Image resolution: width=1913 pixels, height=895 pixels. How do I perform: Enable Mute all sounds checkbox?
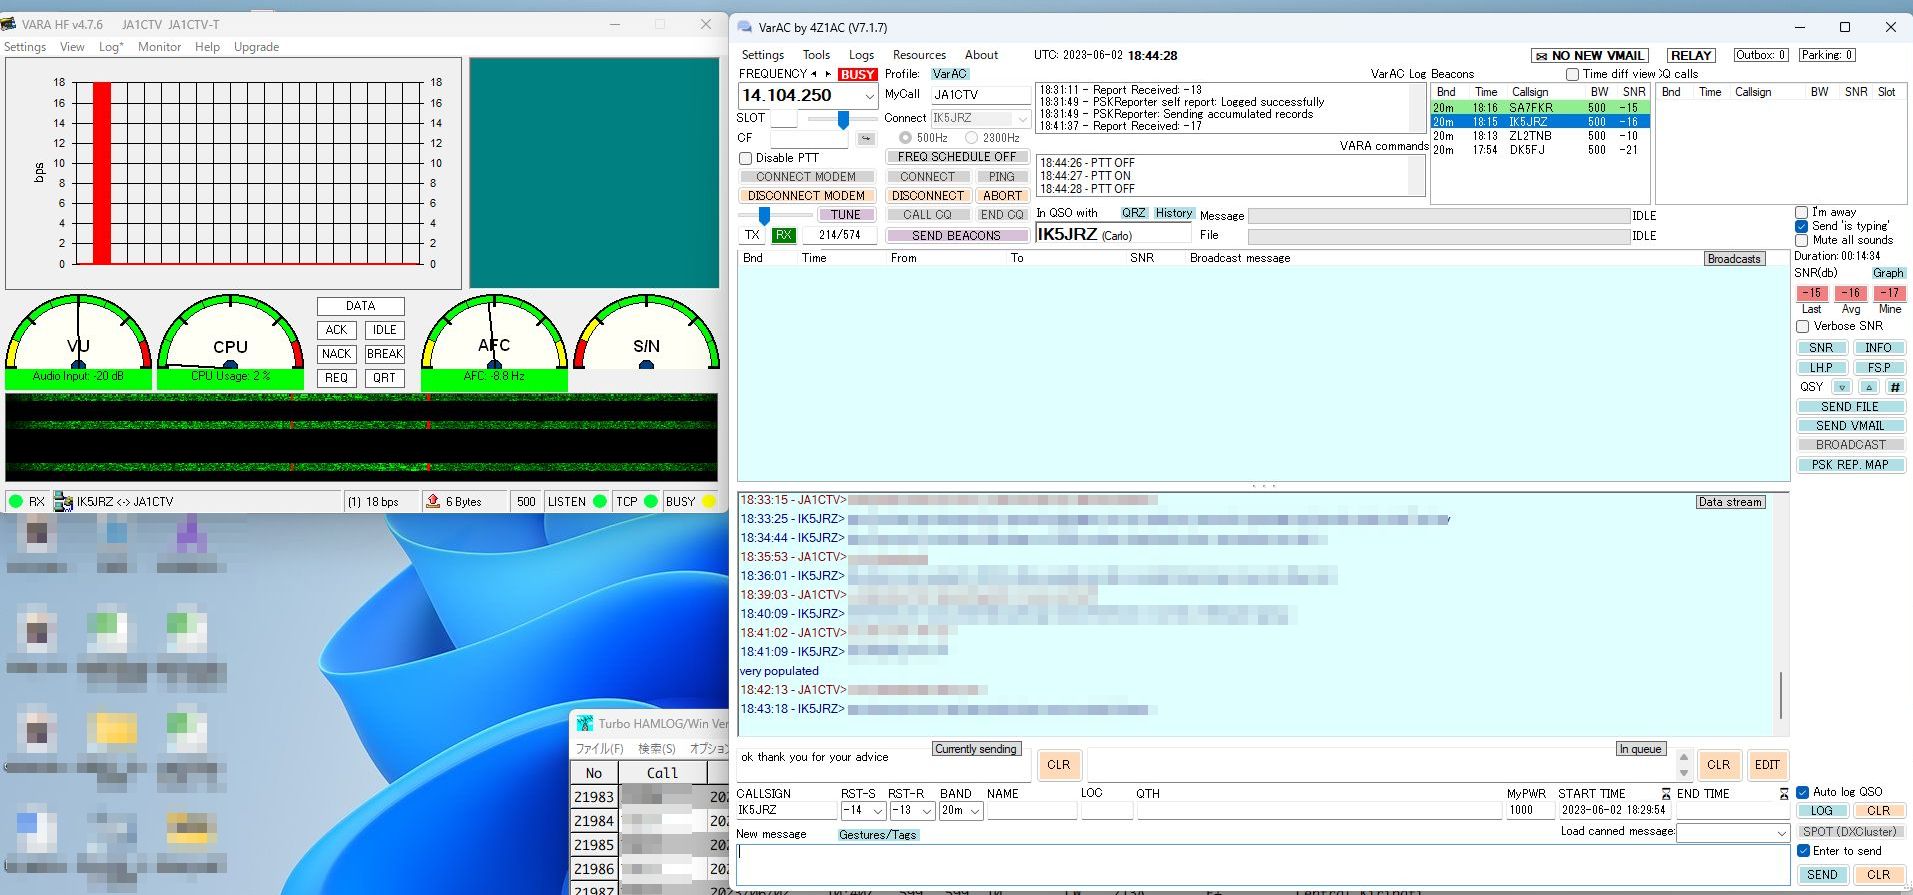click(x=1802, y=240)
